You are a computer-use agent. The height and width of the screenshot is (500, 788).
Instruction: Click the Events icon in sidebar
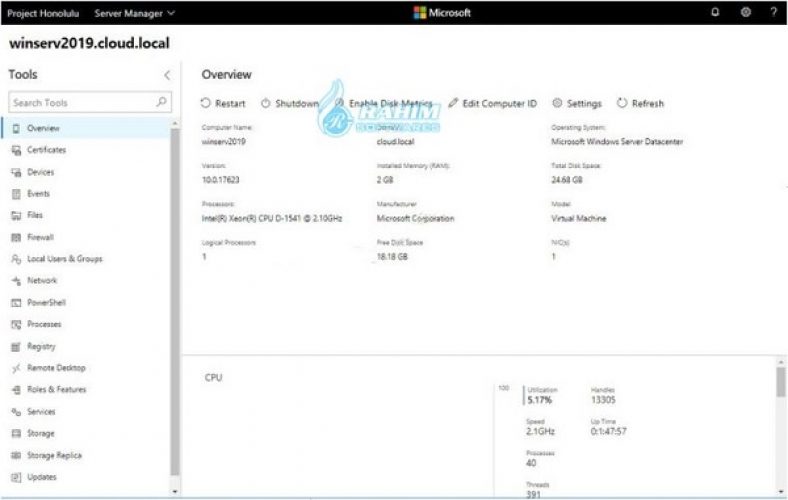(x=16, y=194)
